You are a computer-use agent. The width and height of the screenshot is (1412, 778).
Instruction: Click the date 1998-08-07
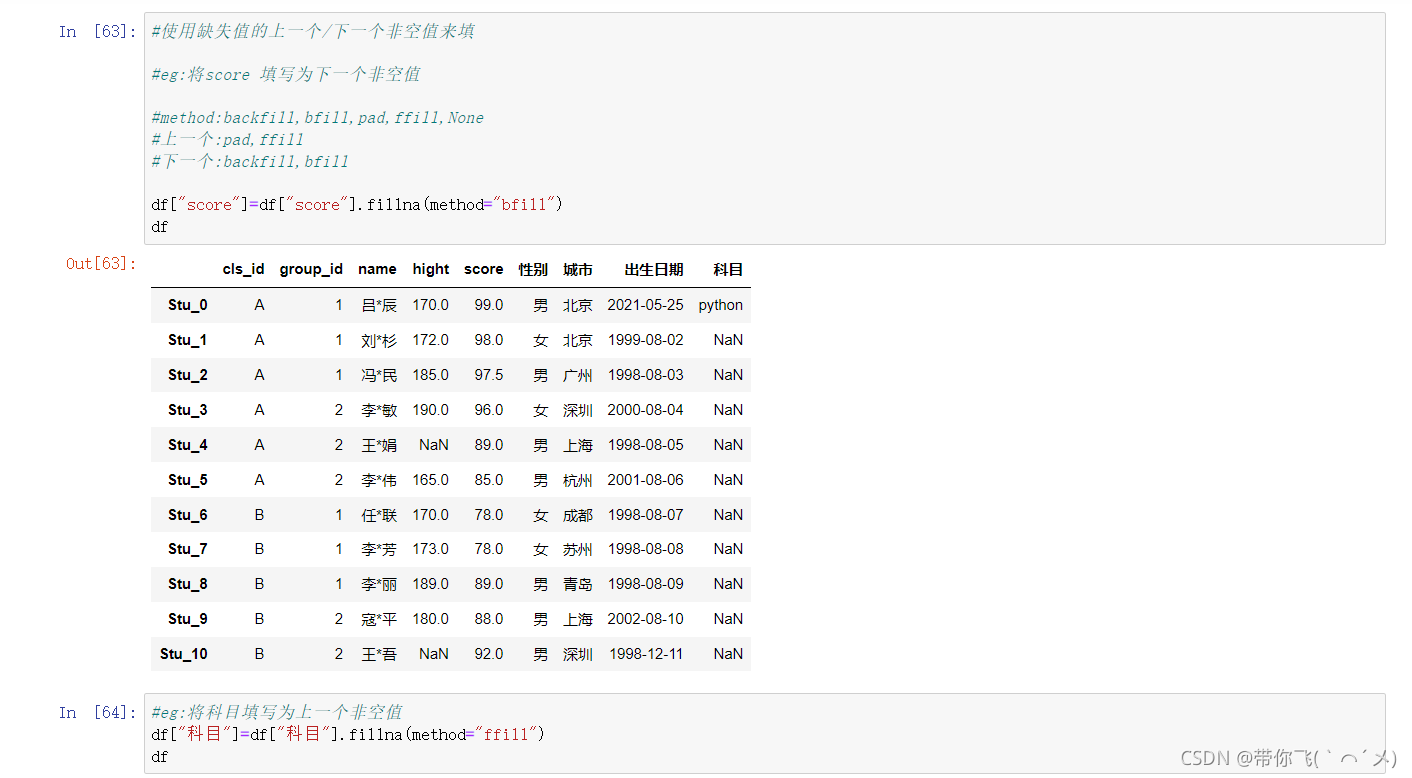coord(646,515)
